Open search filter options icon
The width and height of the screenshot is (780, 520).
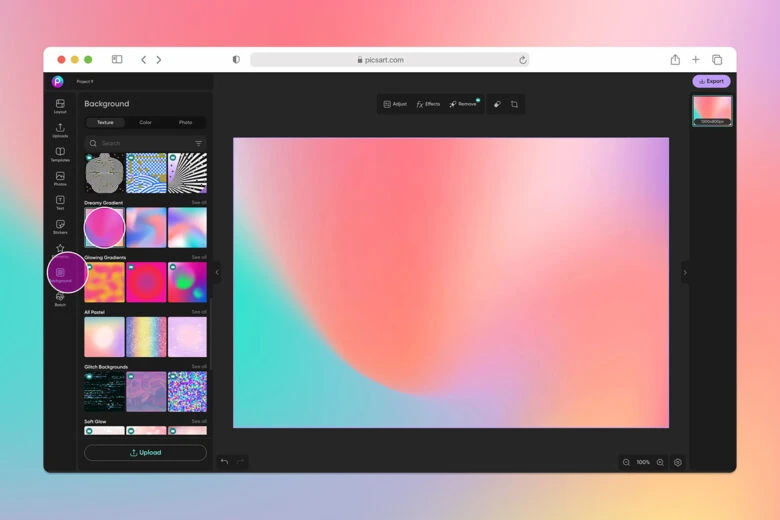[x=198, y=143]
